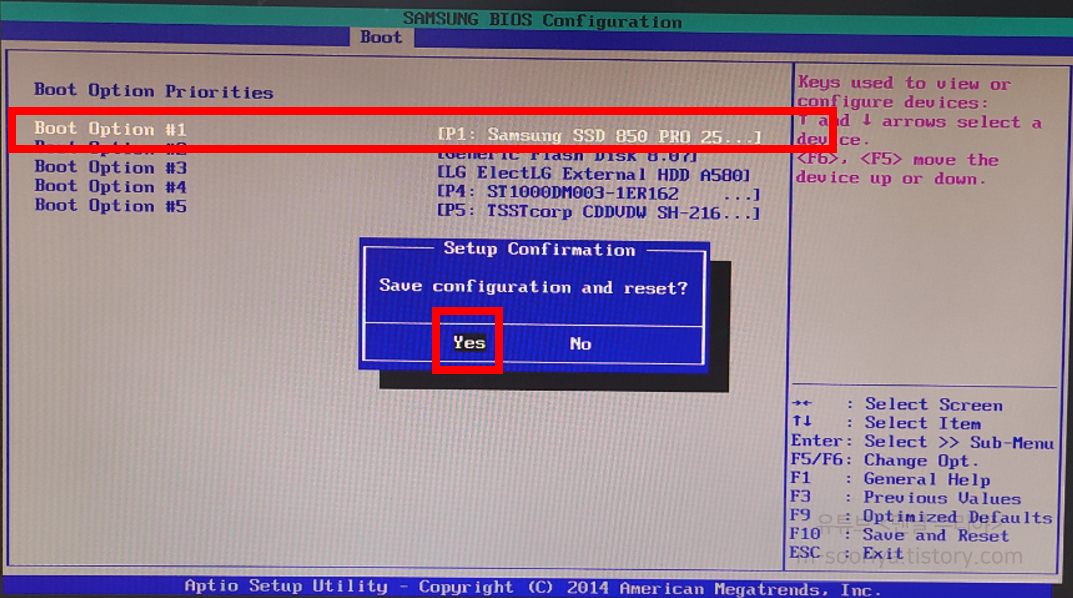Screen dimensions: 1073x598
Task: Choose No in Setup Confirmation dialog
Action: pos(580,343)
